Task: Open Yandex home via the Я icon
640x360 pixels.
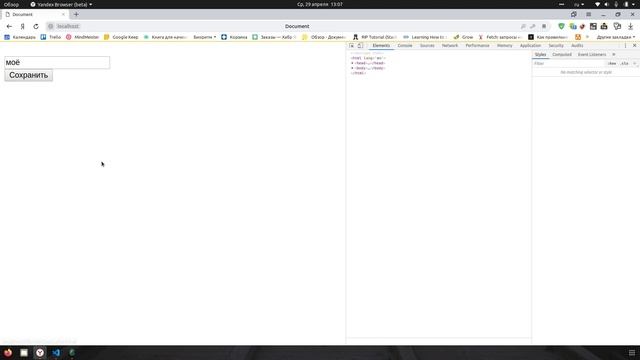Action: pyautogui.click(x=22, y=26)
